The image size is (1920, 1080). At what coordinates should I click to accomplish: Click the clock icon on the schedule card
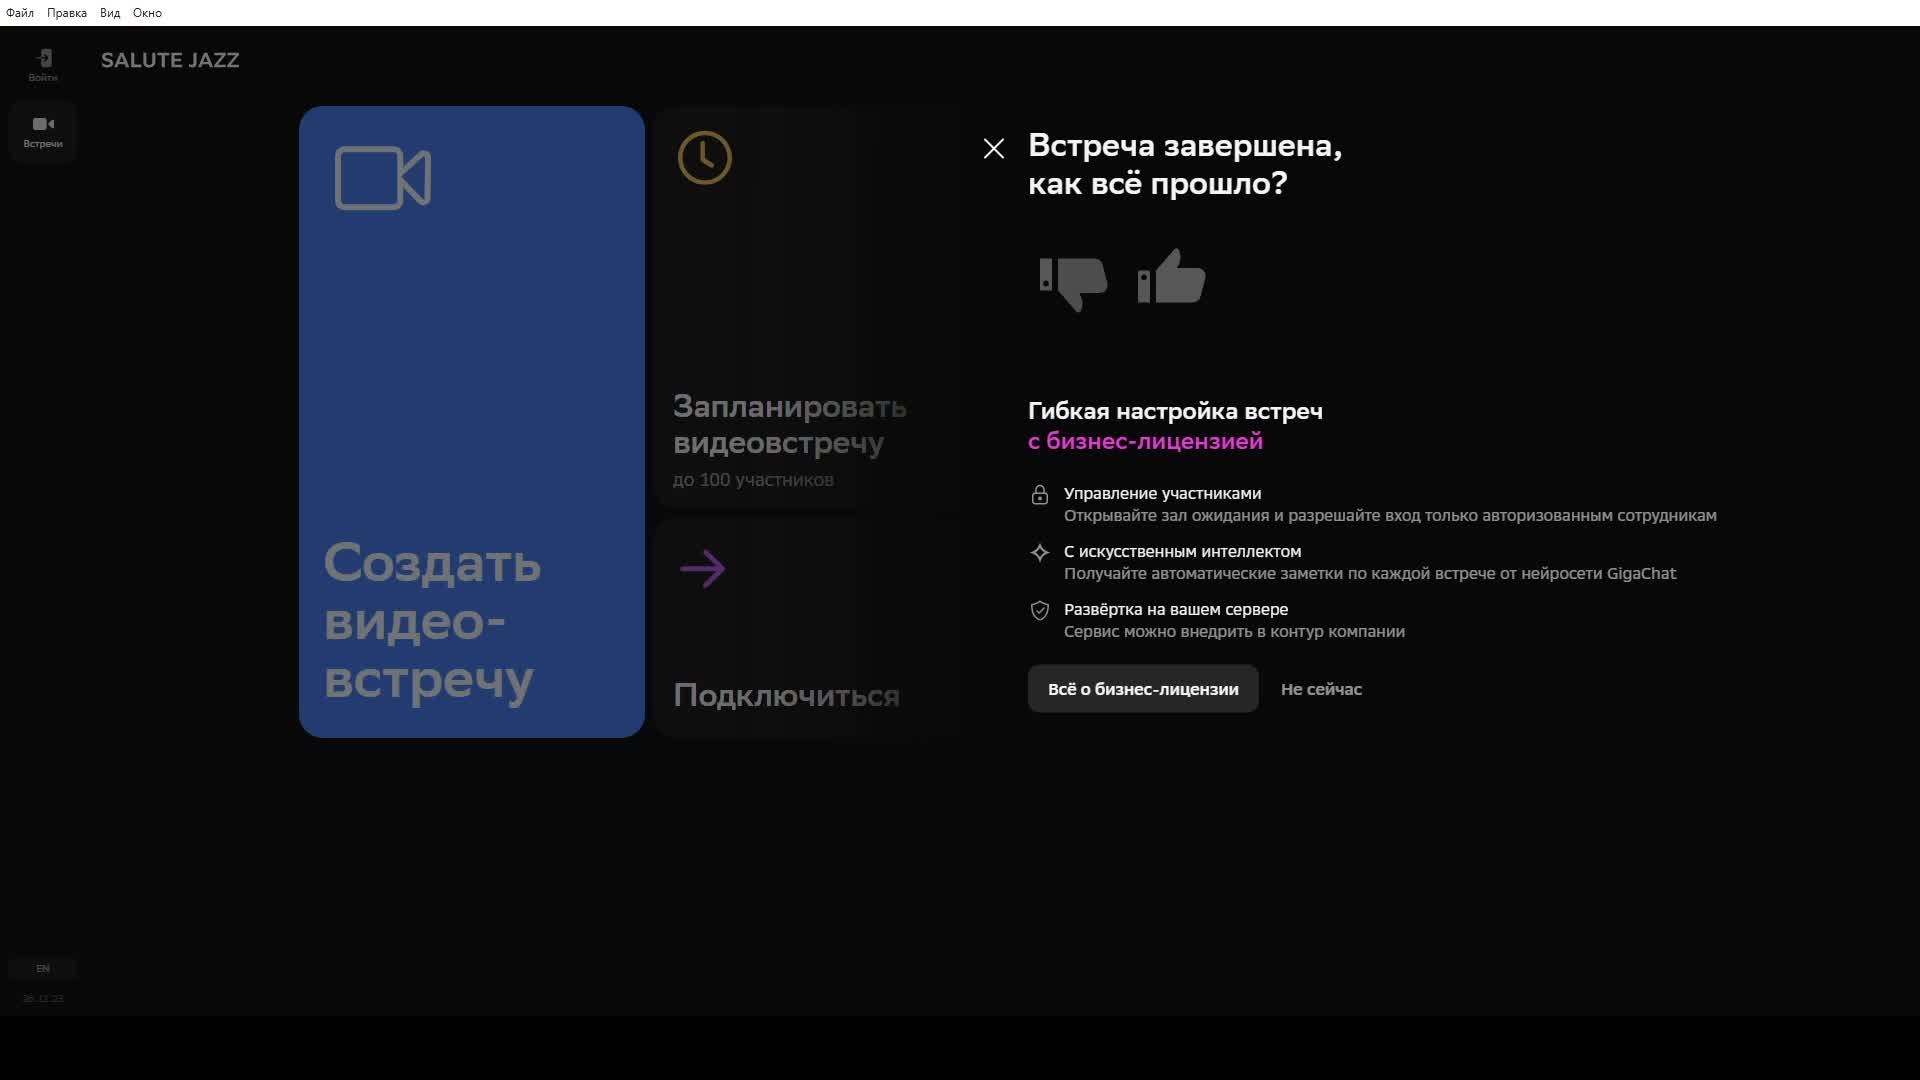[705, 158]
